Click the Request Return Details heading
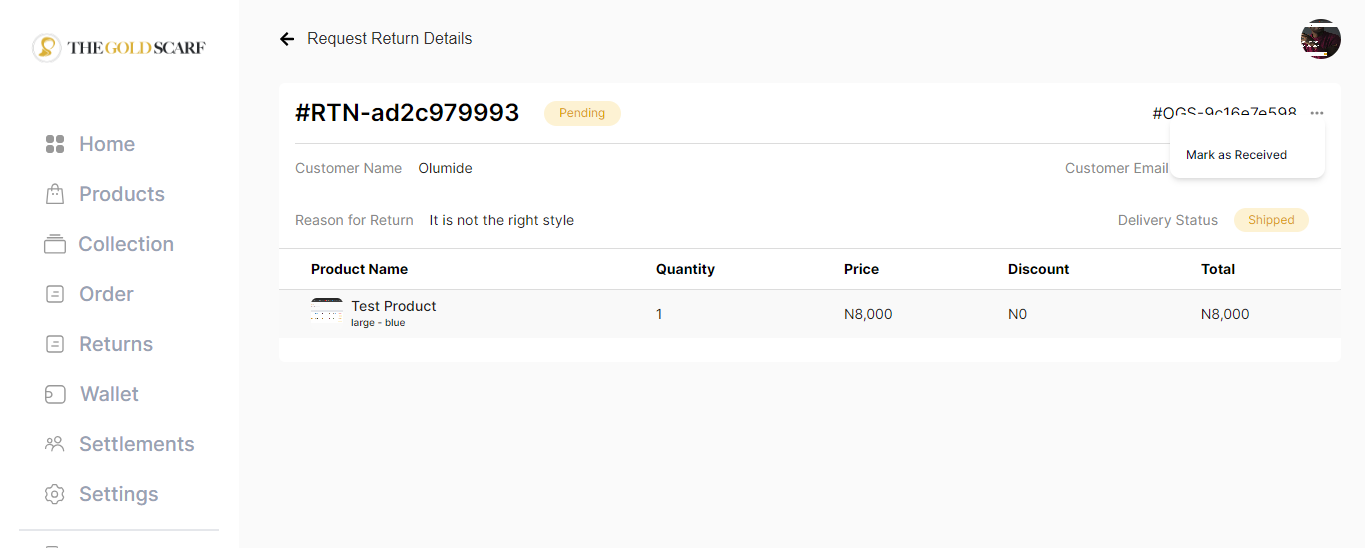 (x=390, y=39)
